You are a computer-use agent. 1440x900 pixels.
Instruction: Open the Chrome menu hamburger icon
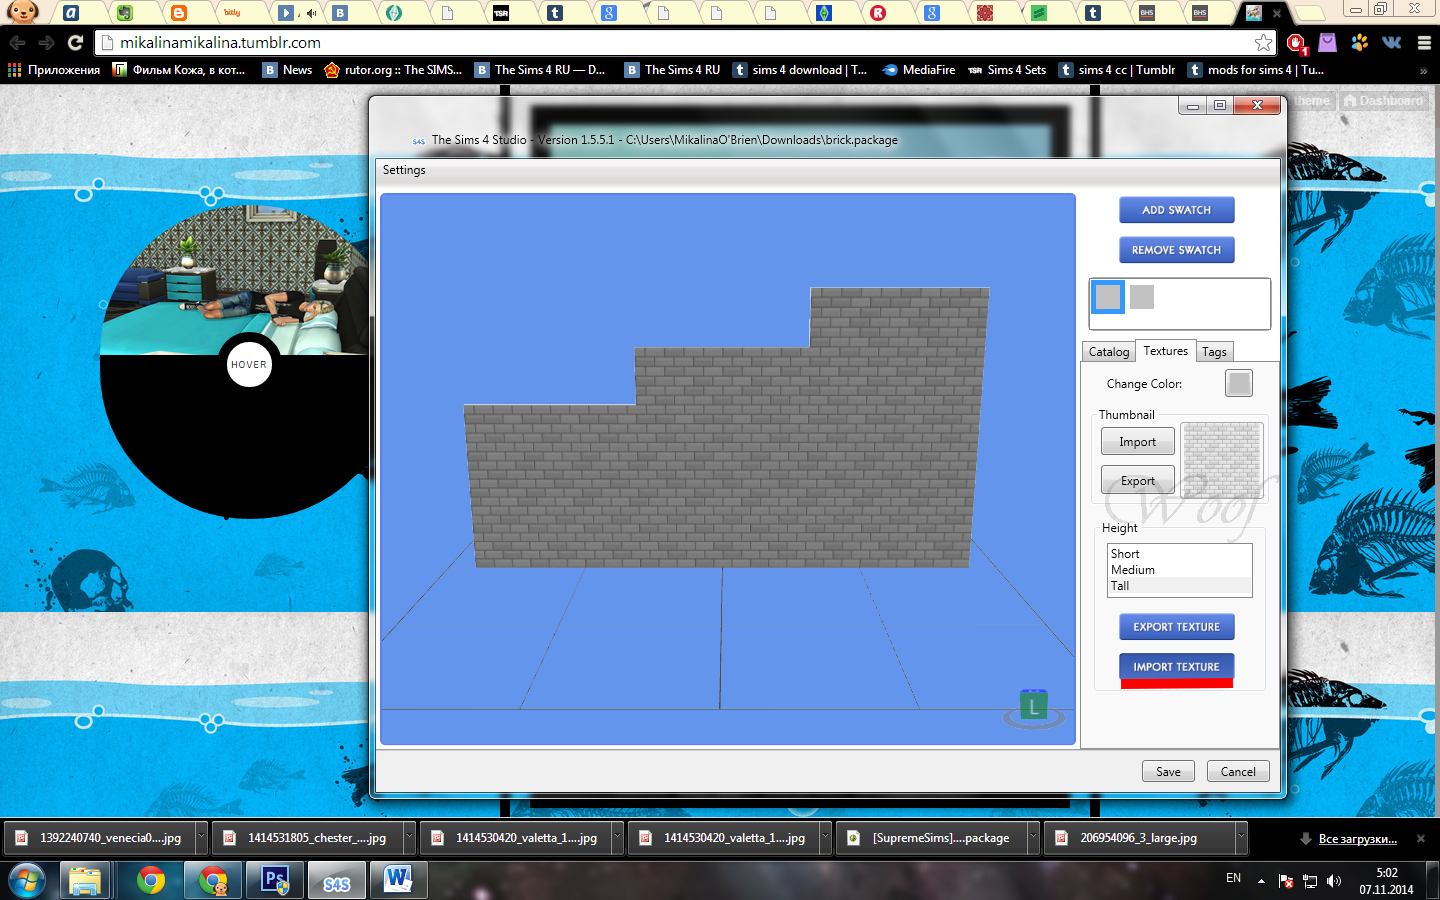tap(1424, 43)
